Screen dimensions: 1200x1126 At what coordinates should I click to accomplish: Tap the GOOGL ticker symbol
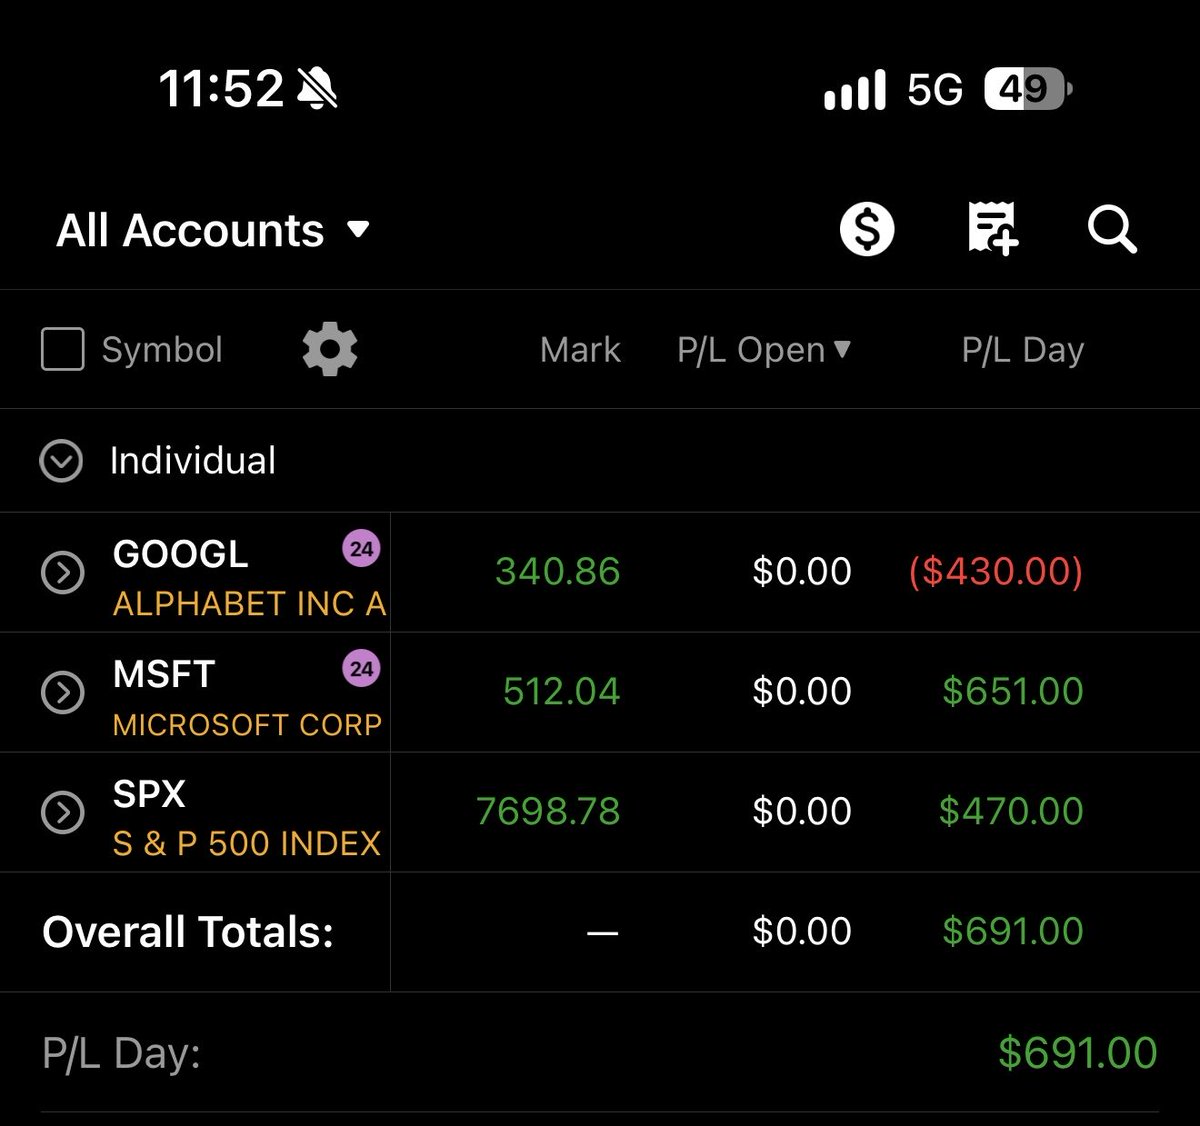[x=181, y=554]
